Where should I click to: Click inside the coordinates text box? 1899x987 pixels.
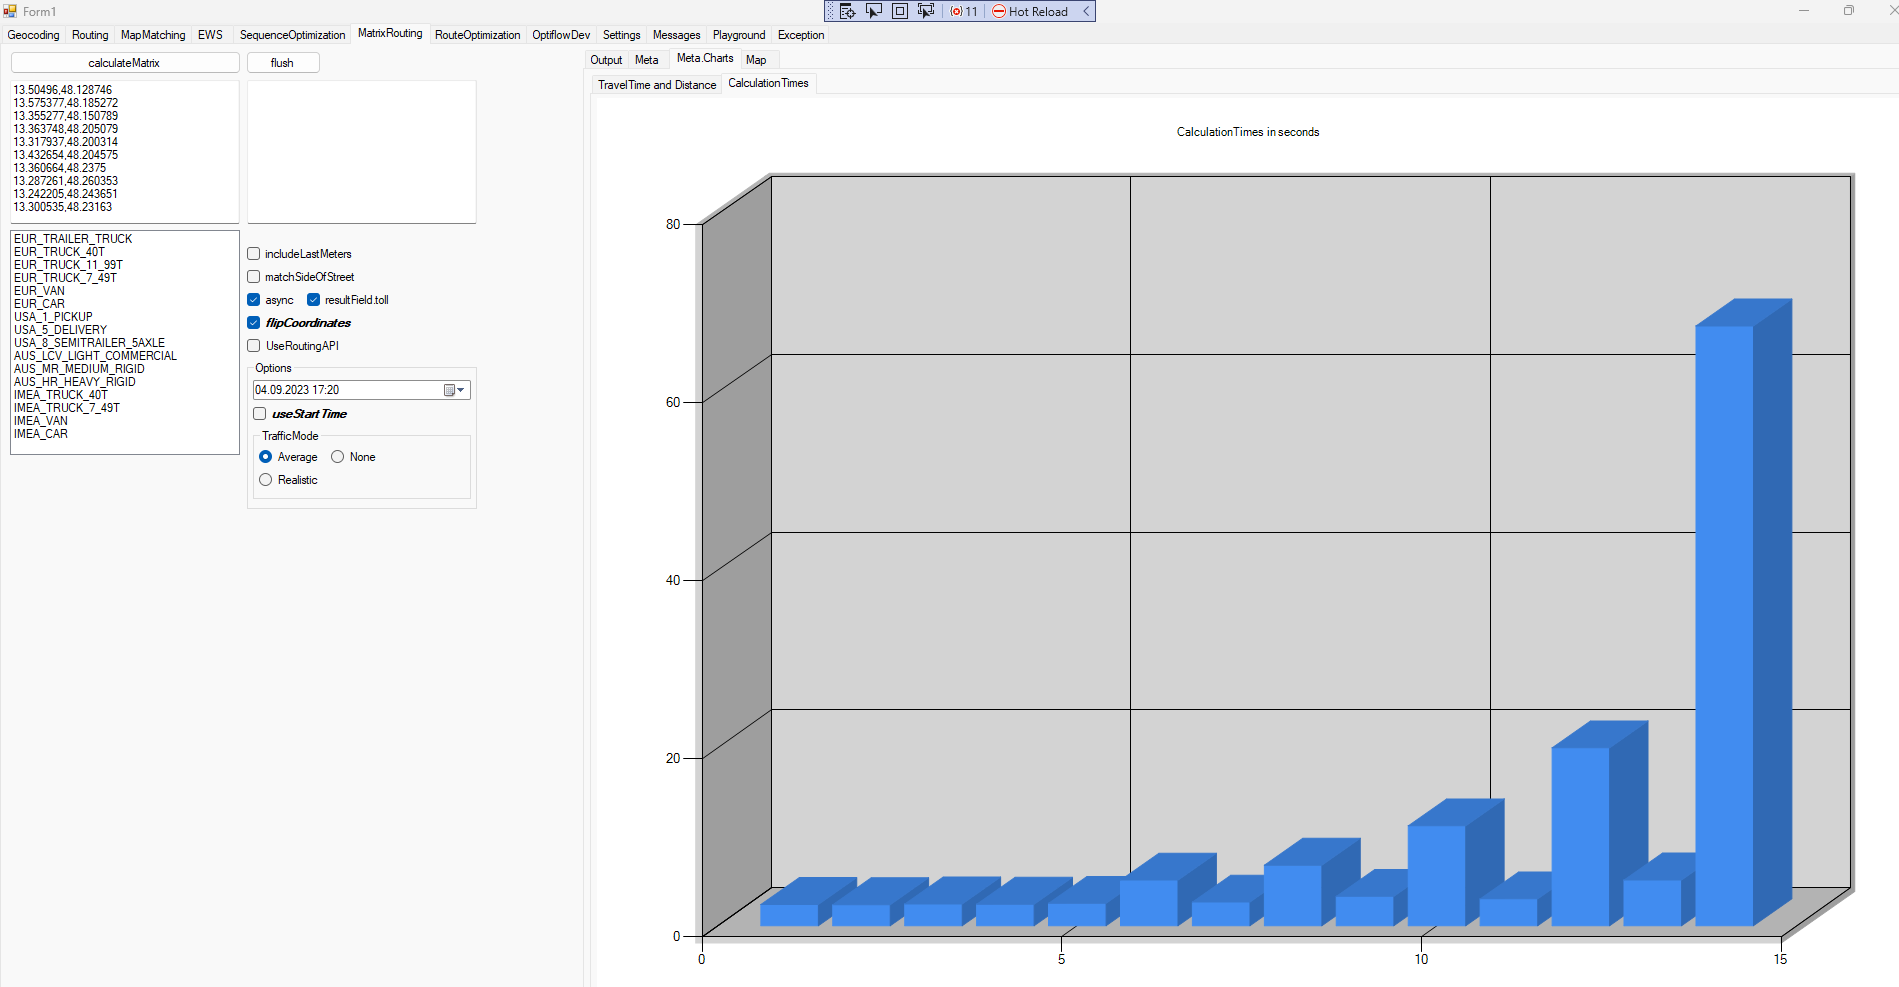(x=125, y=150)
